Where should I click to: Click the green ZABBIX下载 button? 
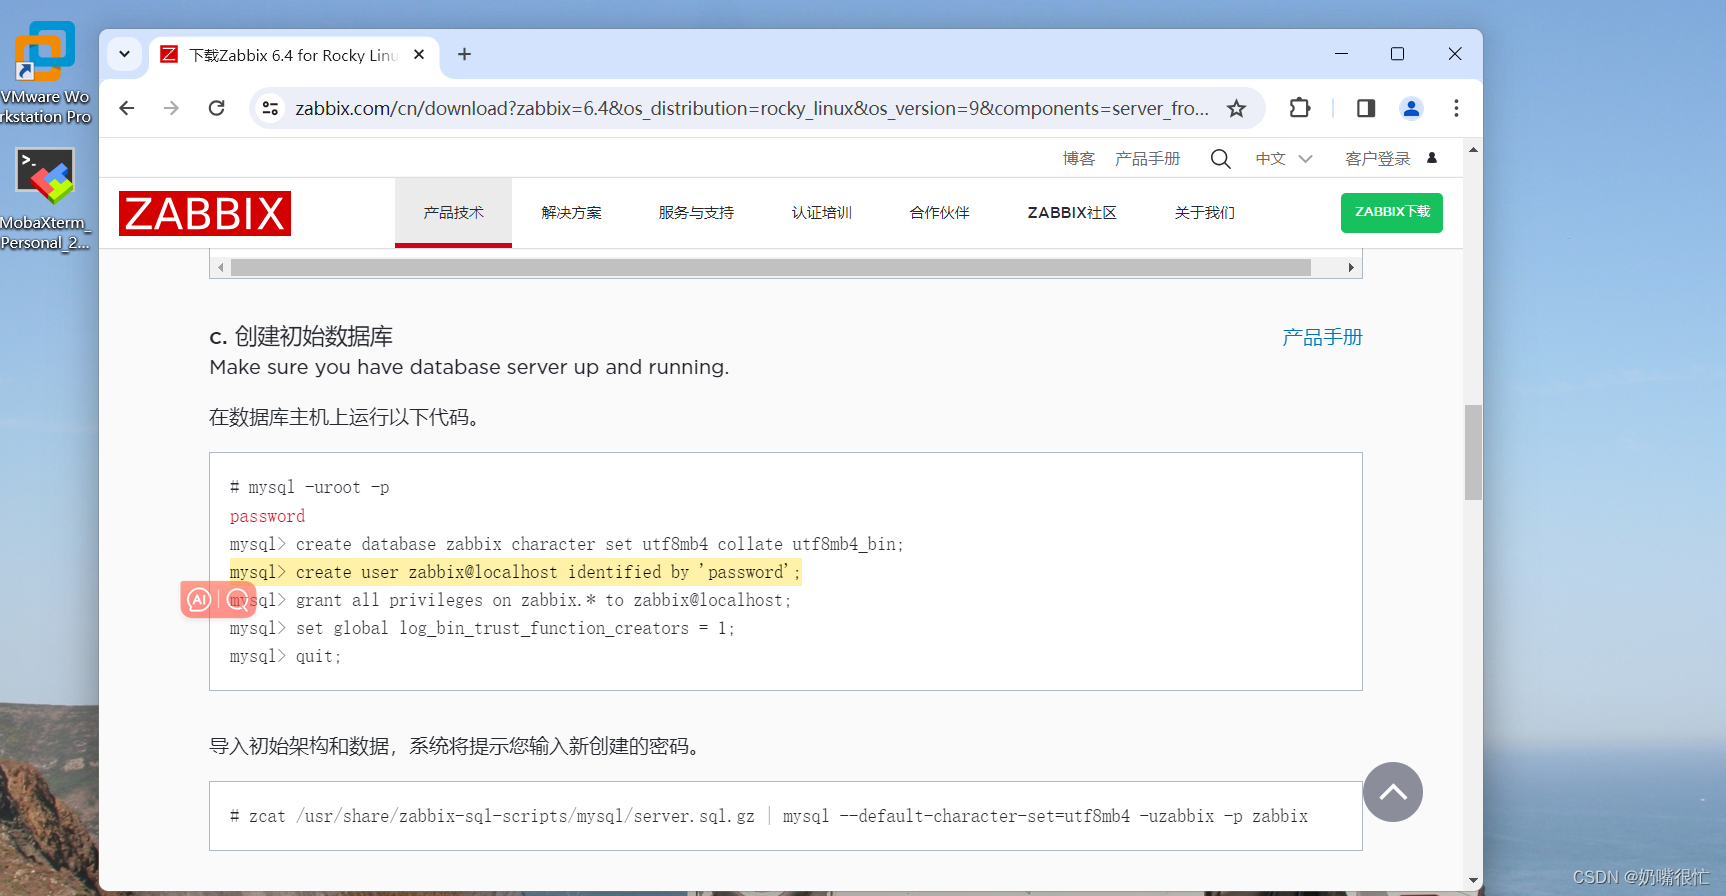pos(1391,212)
